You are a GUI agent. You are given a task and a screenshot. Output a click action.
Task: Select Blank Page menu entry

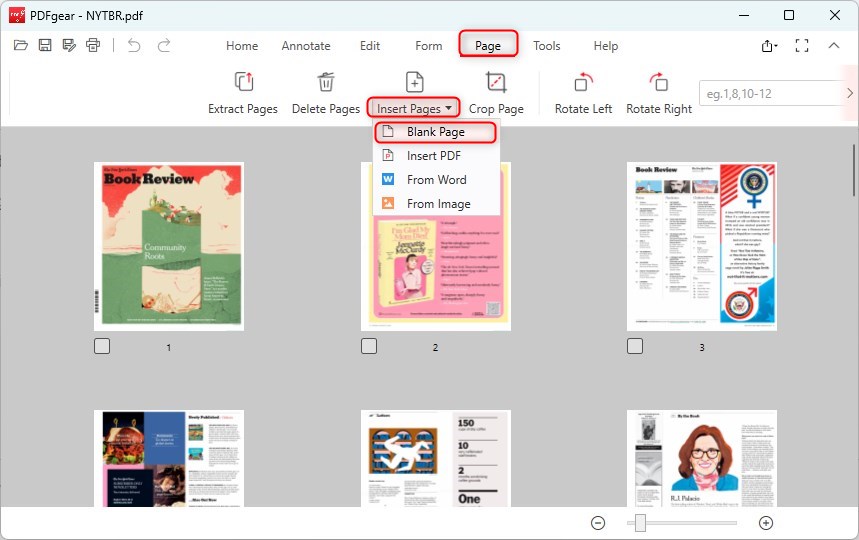pyautogui.click(x=436, y=132)
